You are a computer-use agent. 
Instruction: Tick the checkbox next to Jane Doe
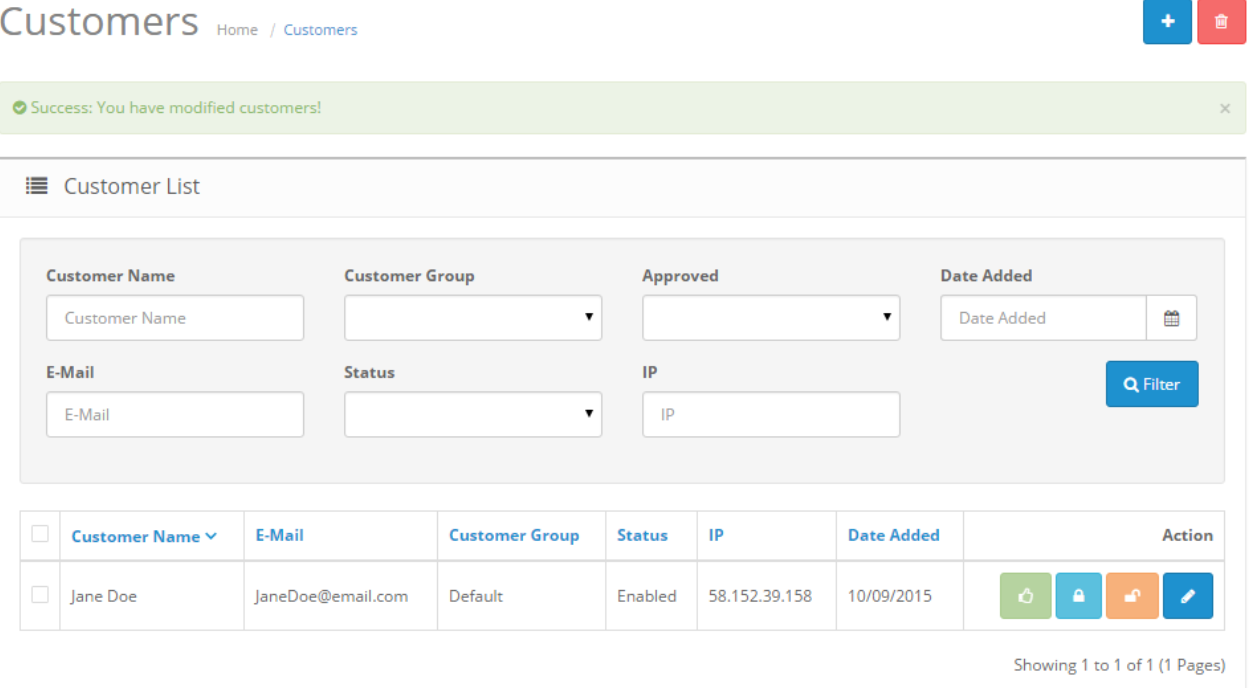(40, 595)
